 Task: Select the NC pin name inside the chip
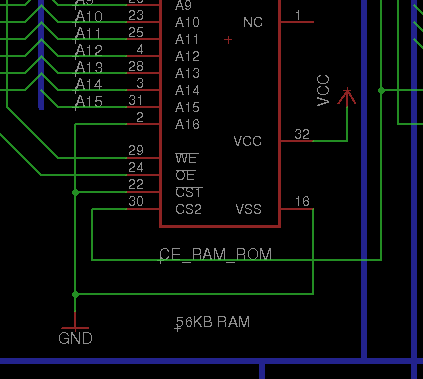(x=253, y=22)
